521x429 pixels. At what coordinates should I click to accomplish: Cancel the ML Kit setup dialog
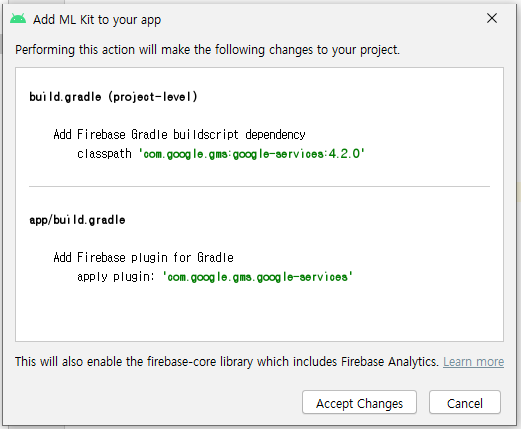tap(465, 403)
